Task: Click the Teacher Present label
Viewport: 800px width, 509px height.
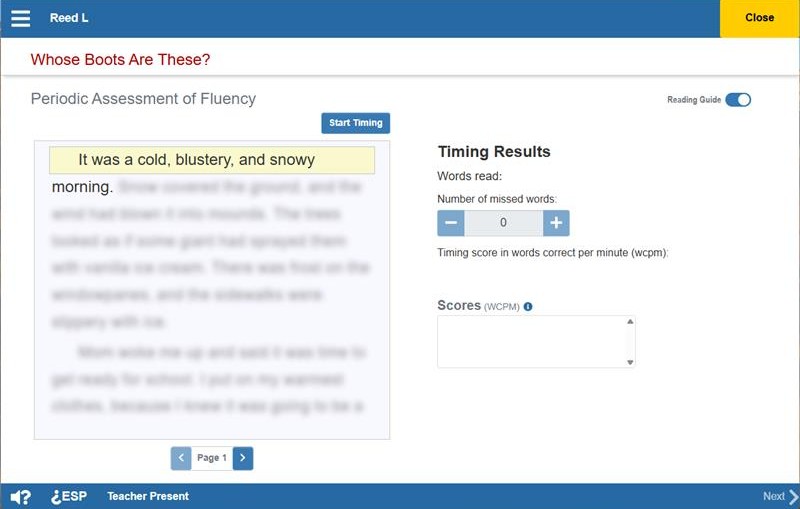Action: [148, 497]
